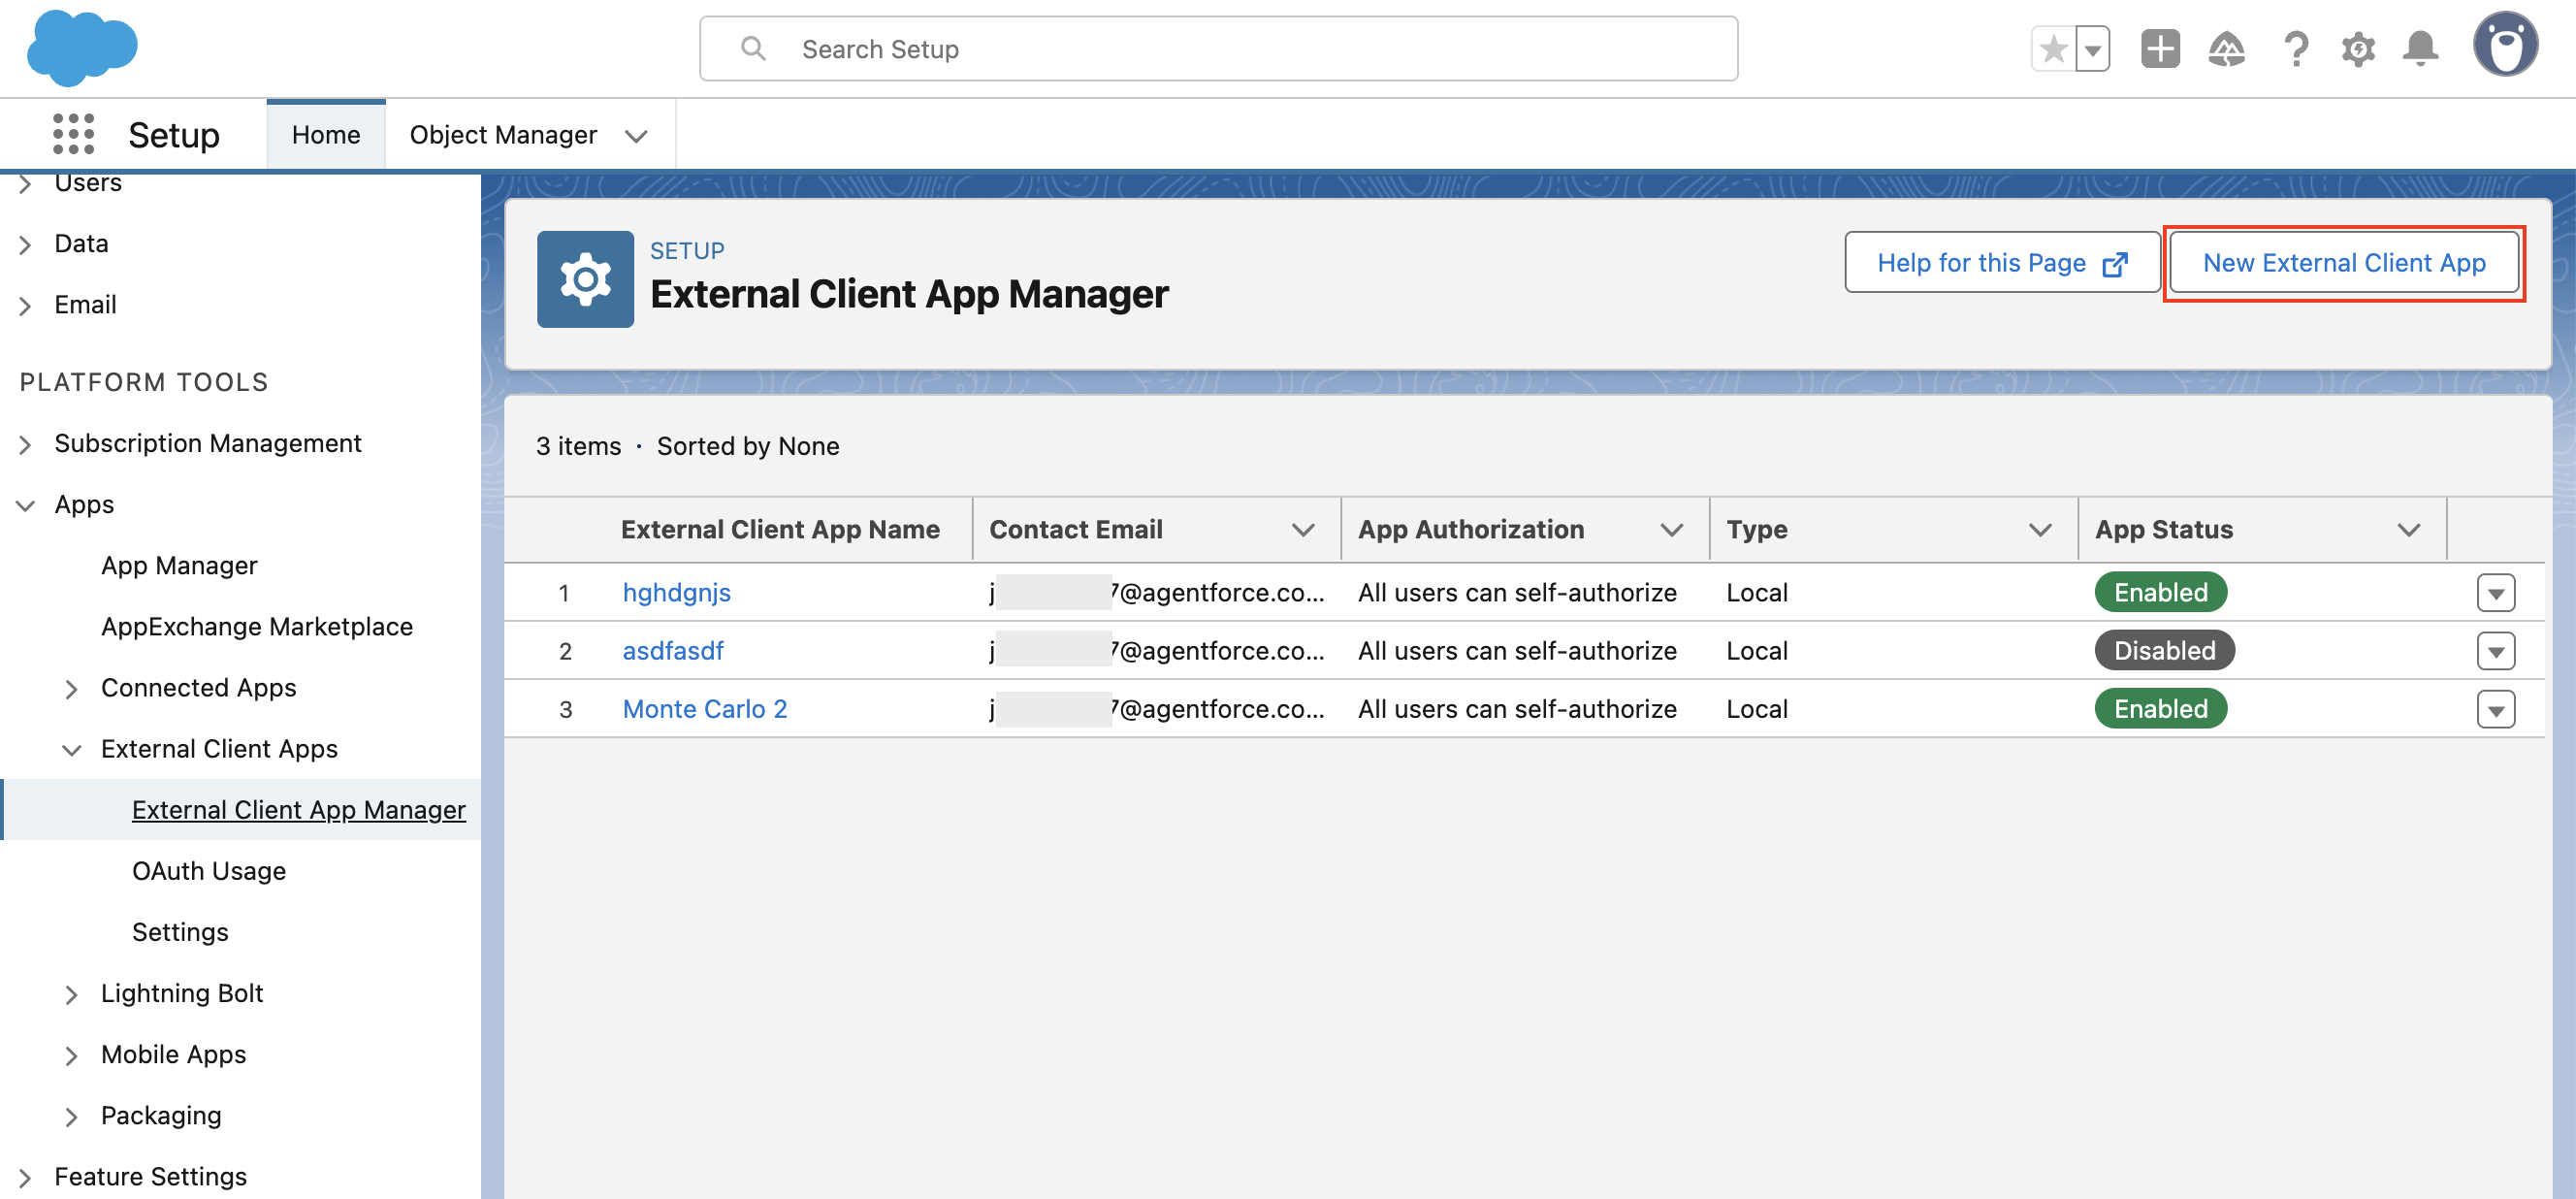Expand the Email tree section
This screenshot has width=2576, height=1199.
pos(25,305)
